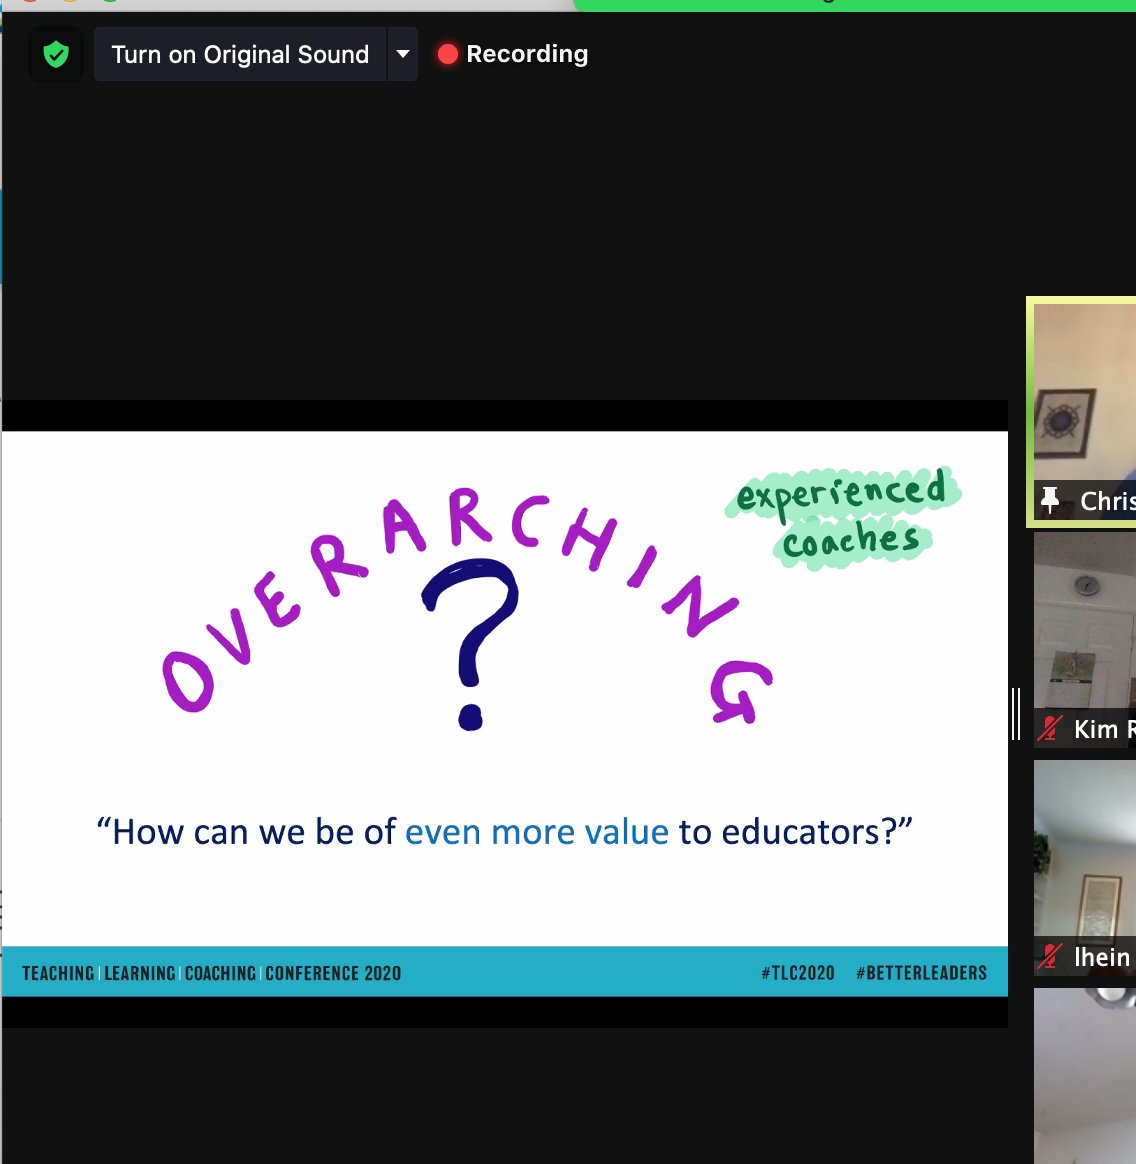Enable audio with the Turn on Original Sound button
The height and width of the screenshot is (1164, 1136).
240,54
